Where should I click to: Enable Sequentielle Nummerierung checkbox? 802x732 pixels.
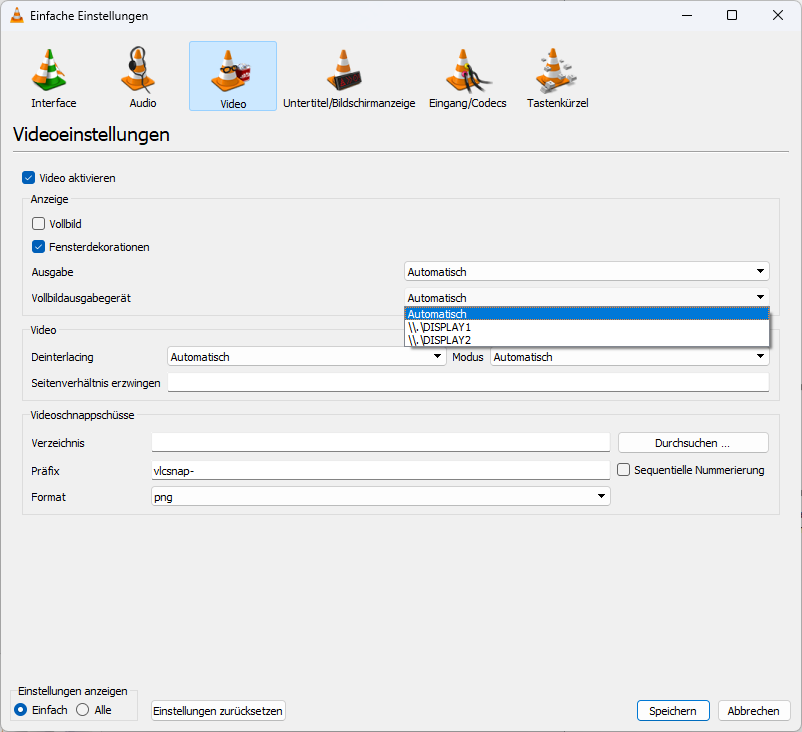point(623,470)
